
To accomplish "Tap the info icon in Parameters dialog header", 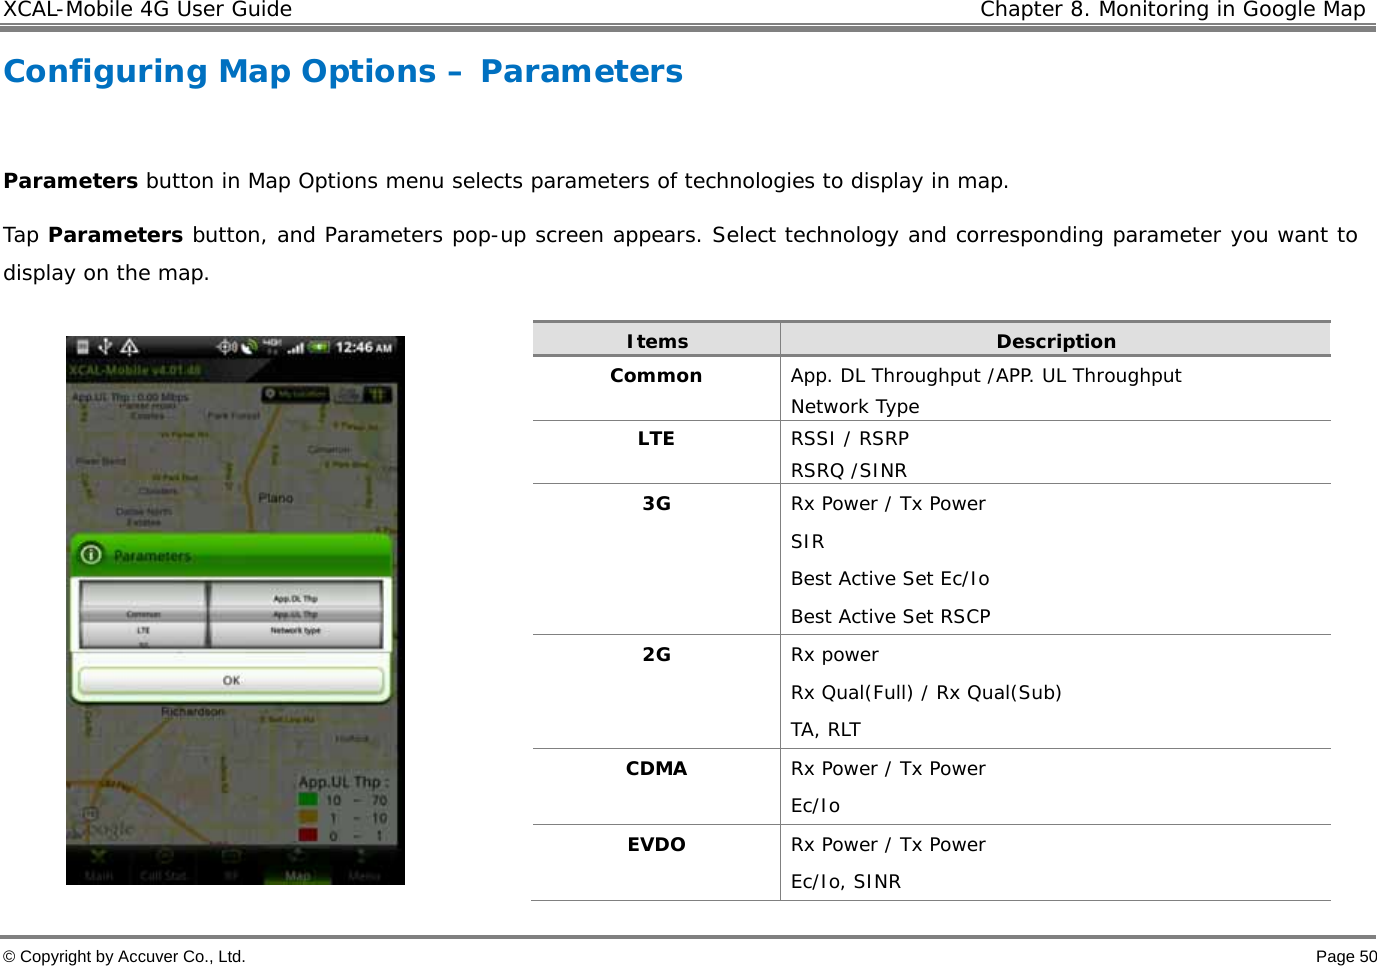I will tap(89, 554).
